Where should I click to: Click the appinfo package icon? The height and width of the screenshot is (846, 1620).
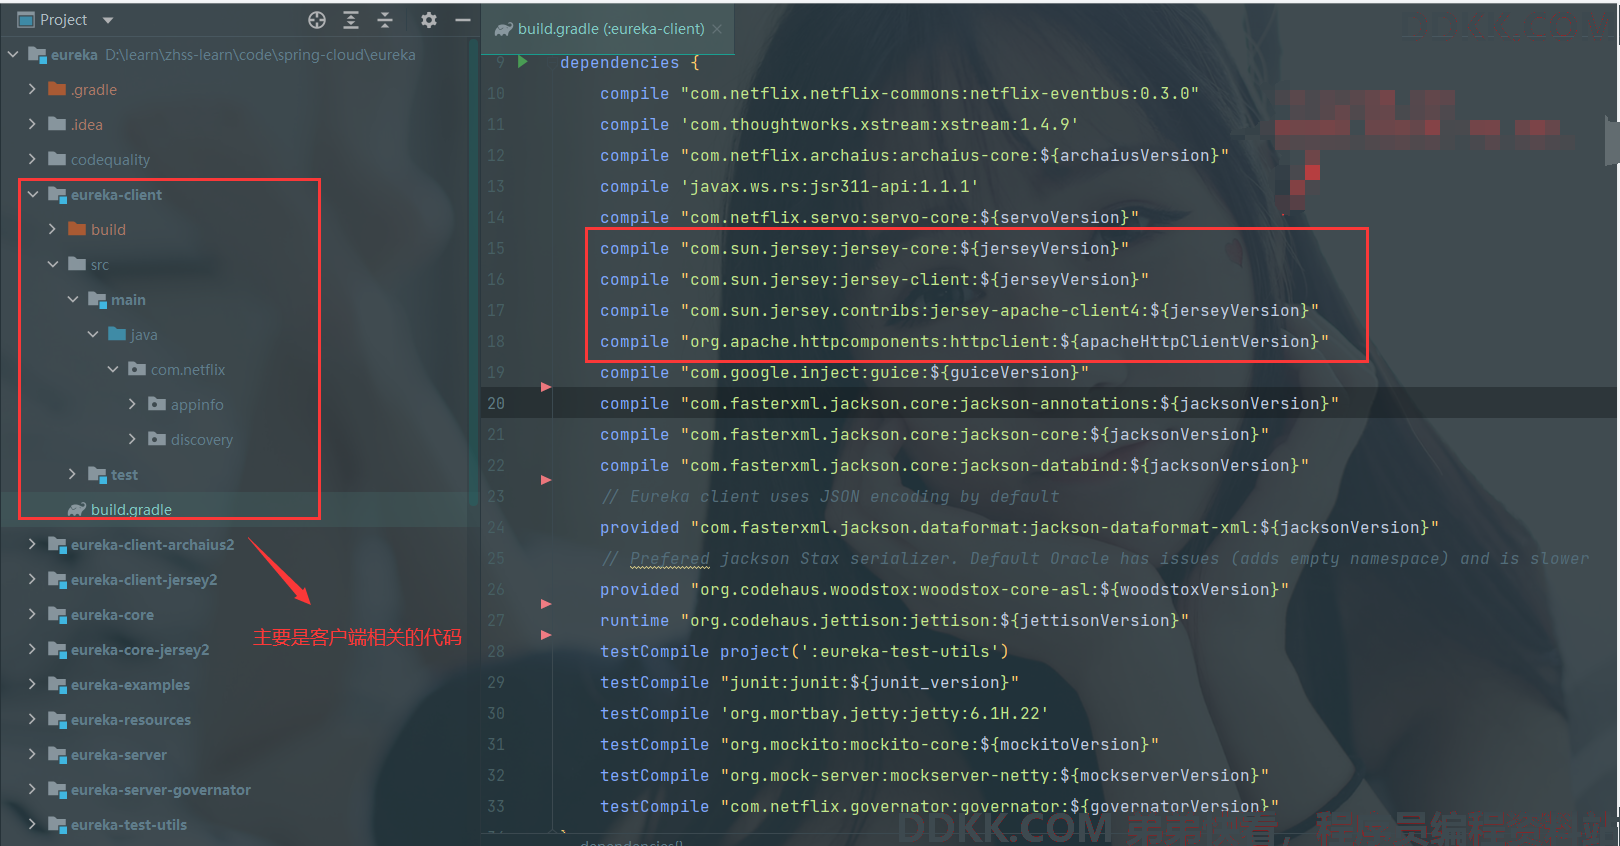tap(157, 404)
